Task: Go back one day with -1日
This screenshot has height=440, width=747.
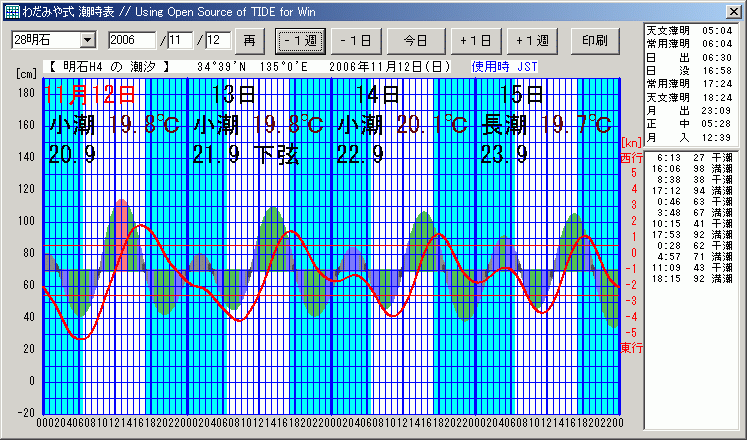Action: coord(358,40)
